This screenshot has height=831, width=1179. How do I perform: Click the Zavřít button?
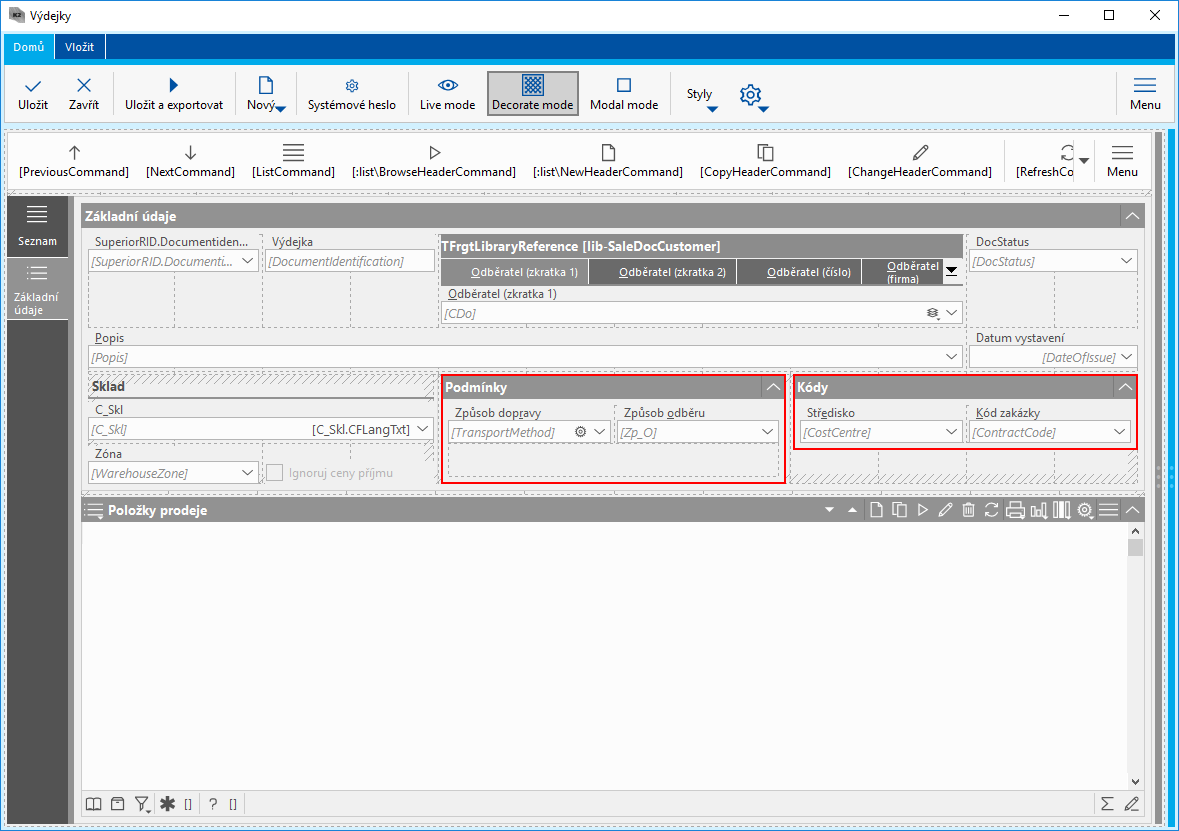click(84, 93)
